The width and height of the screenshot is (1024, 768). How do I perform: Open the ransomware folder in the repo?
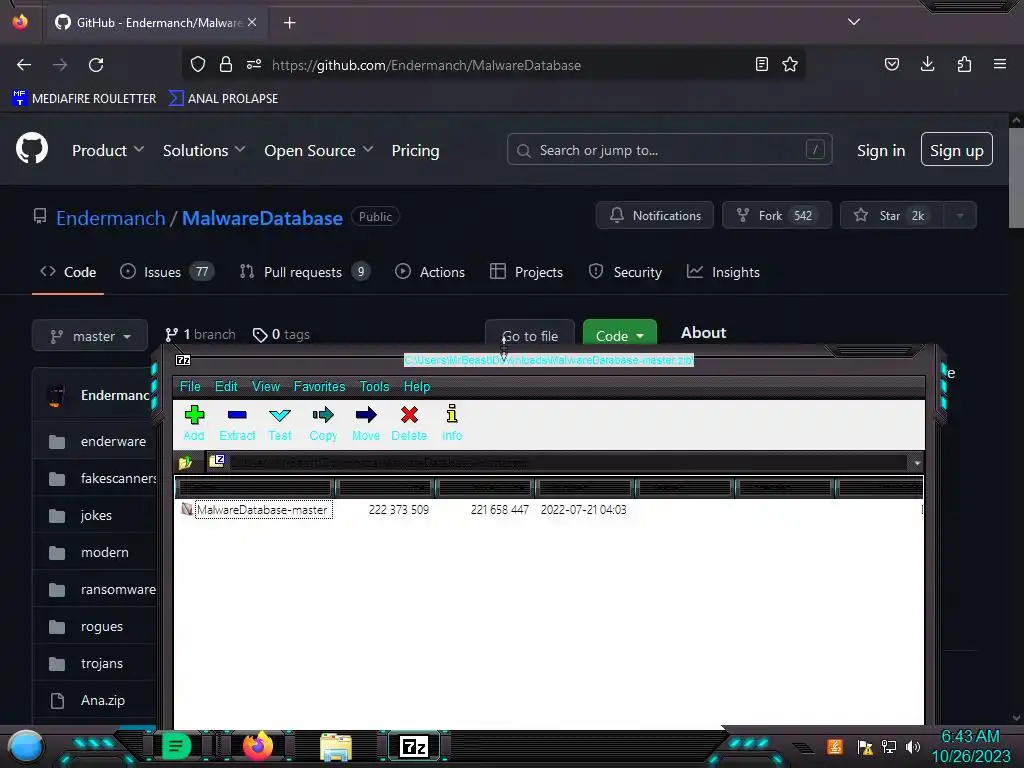click(118, 590)
